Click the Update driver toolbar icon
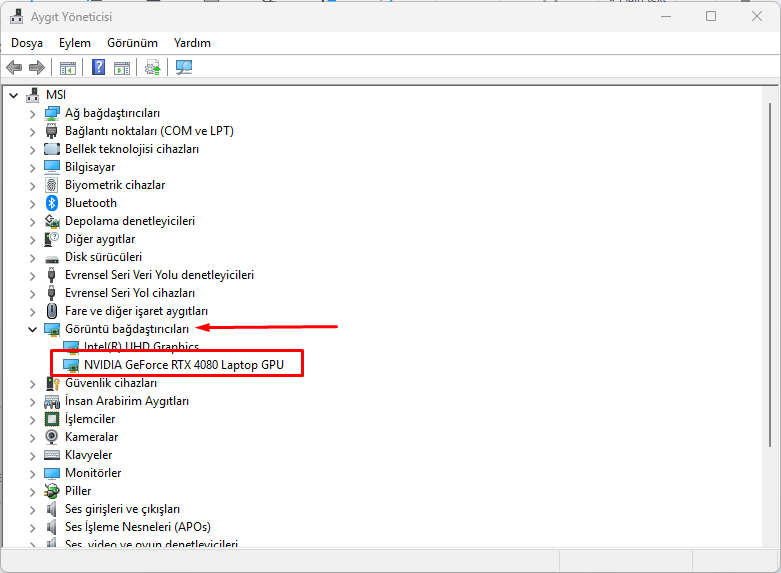 coord(153,67)
